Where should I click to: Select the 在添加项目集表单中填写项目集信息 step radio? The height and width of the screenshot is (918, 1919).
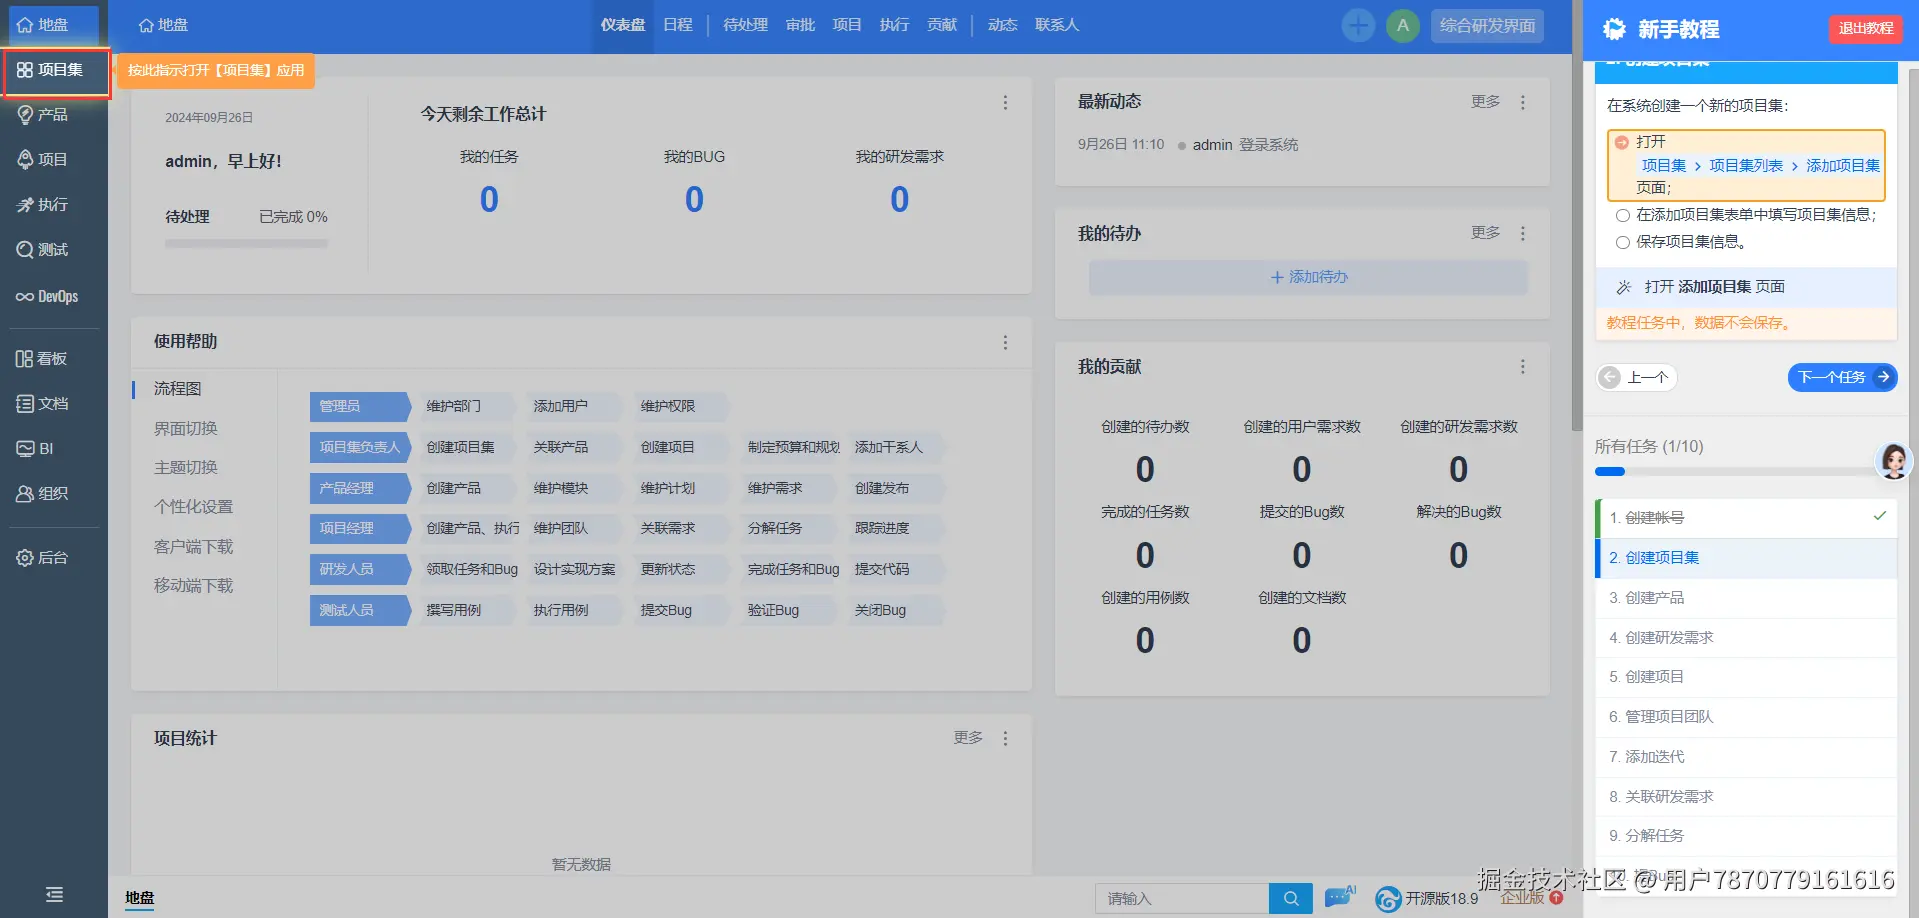(x=1623, y=215)
